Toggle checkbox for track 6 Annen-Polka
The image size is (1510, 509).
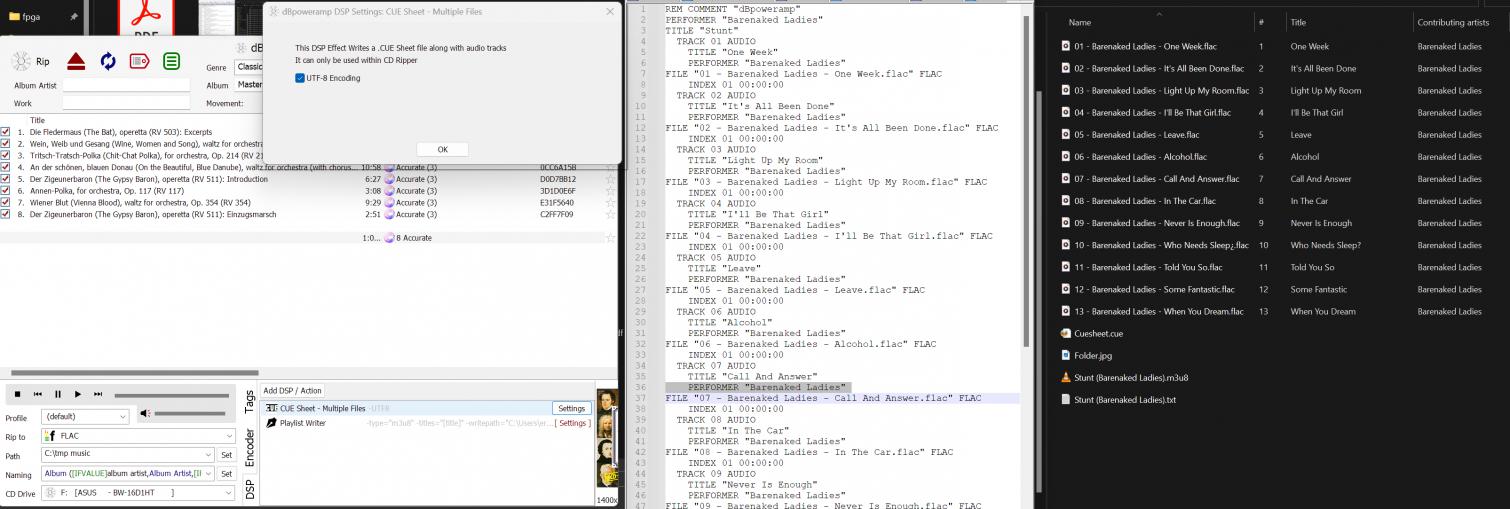[x=6, y=191]
